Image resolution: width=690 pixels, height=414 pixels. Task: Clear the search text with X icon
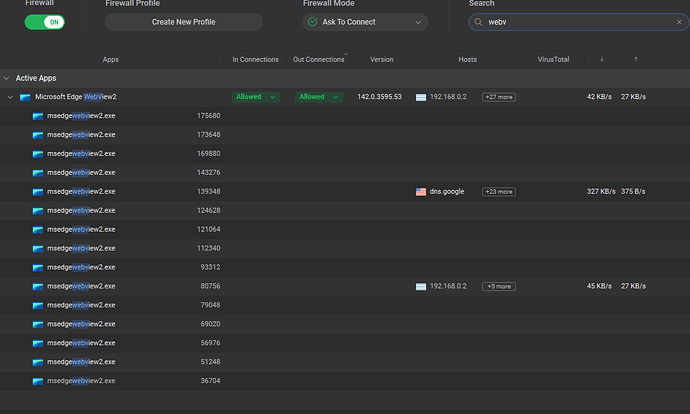click(x=679, y=22)
